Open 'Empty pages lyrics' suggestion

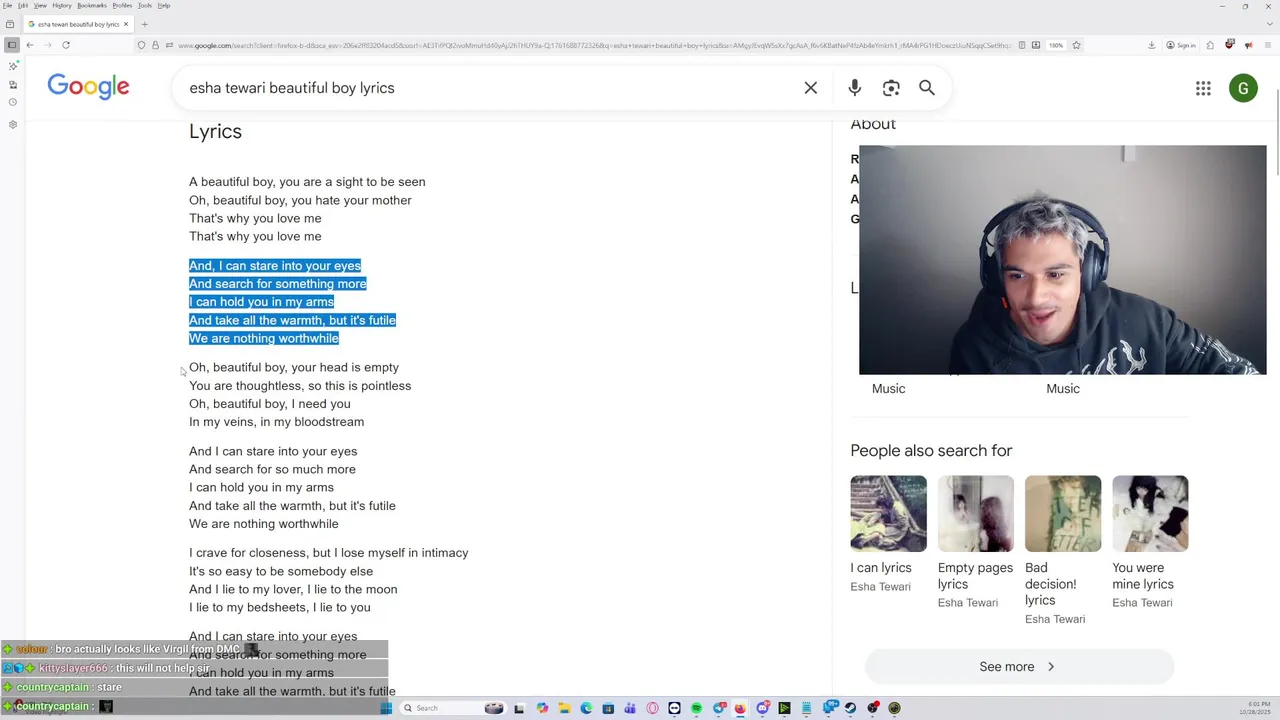click(x=975, y=576)
